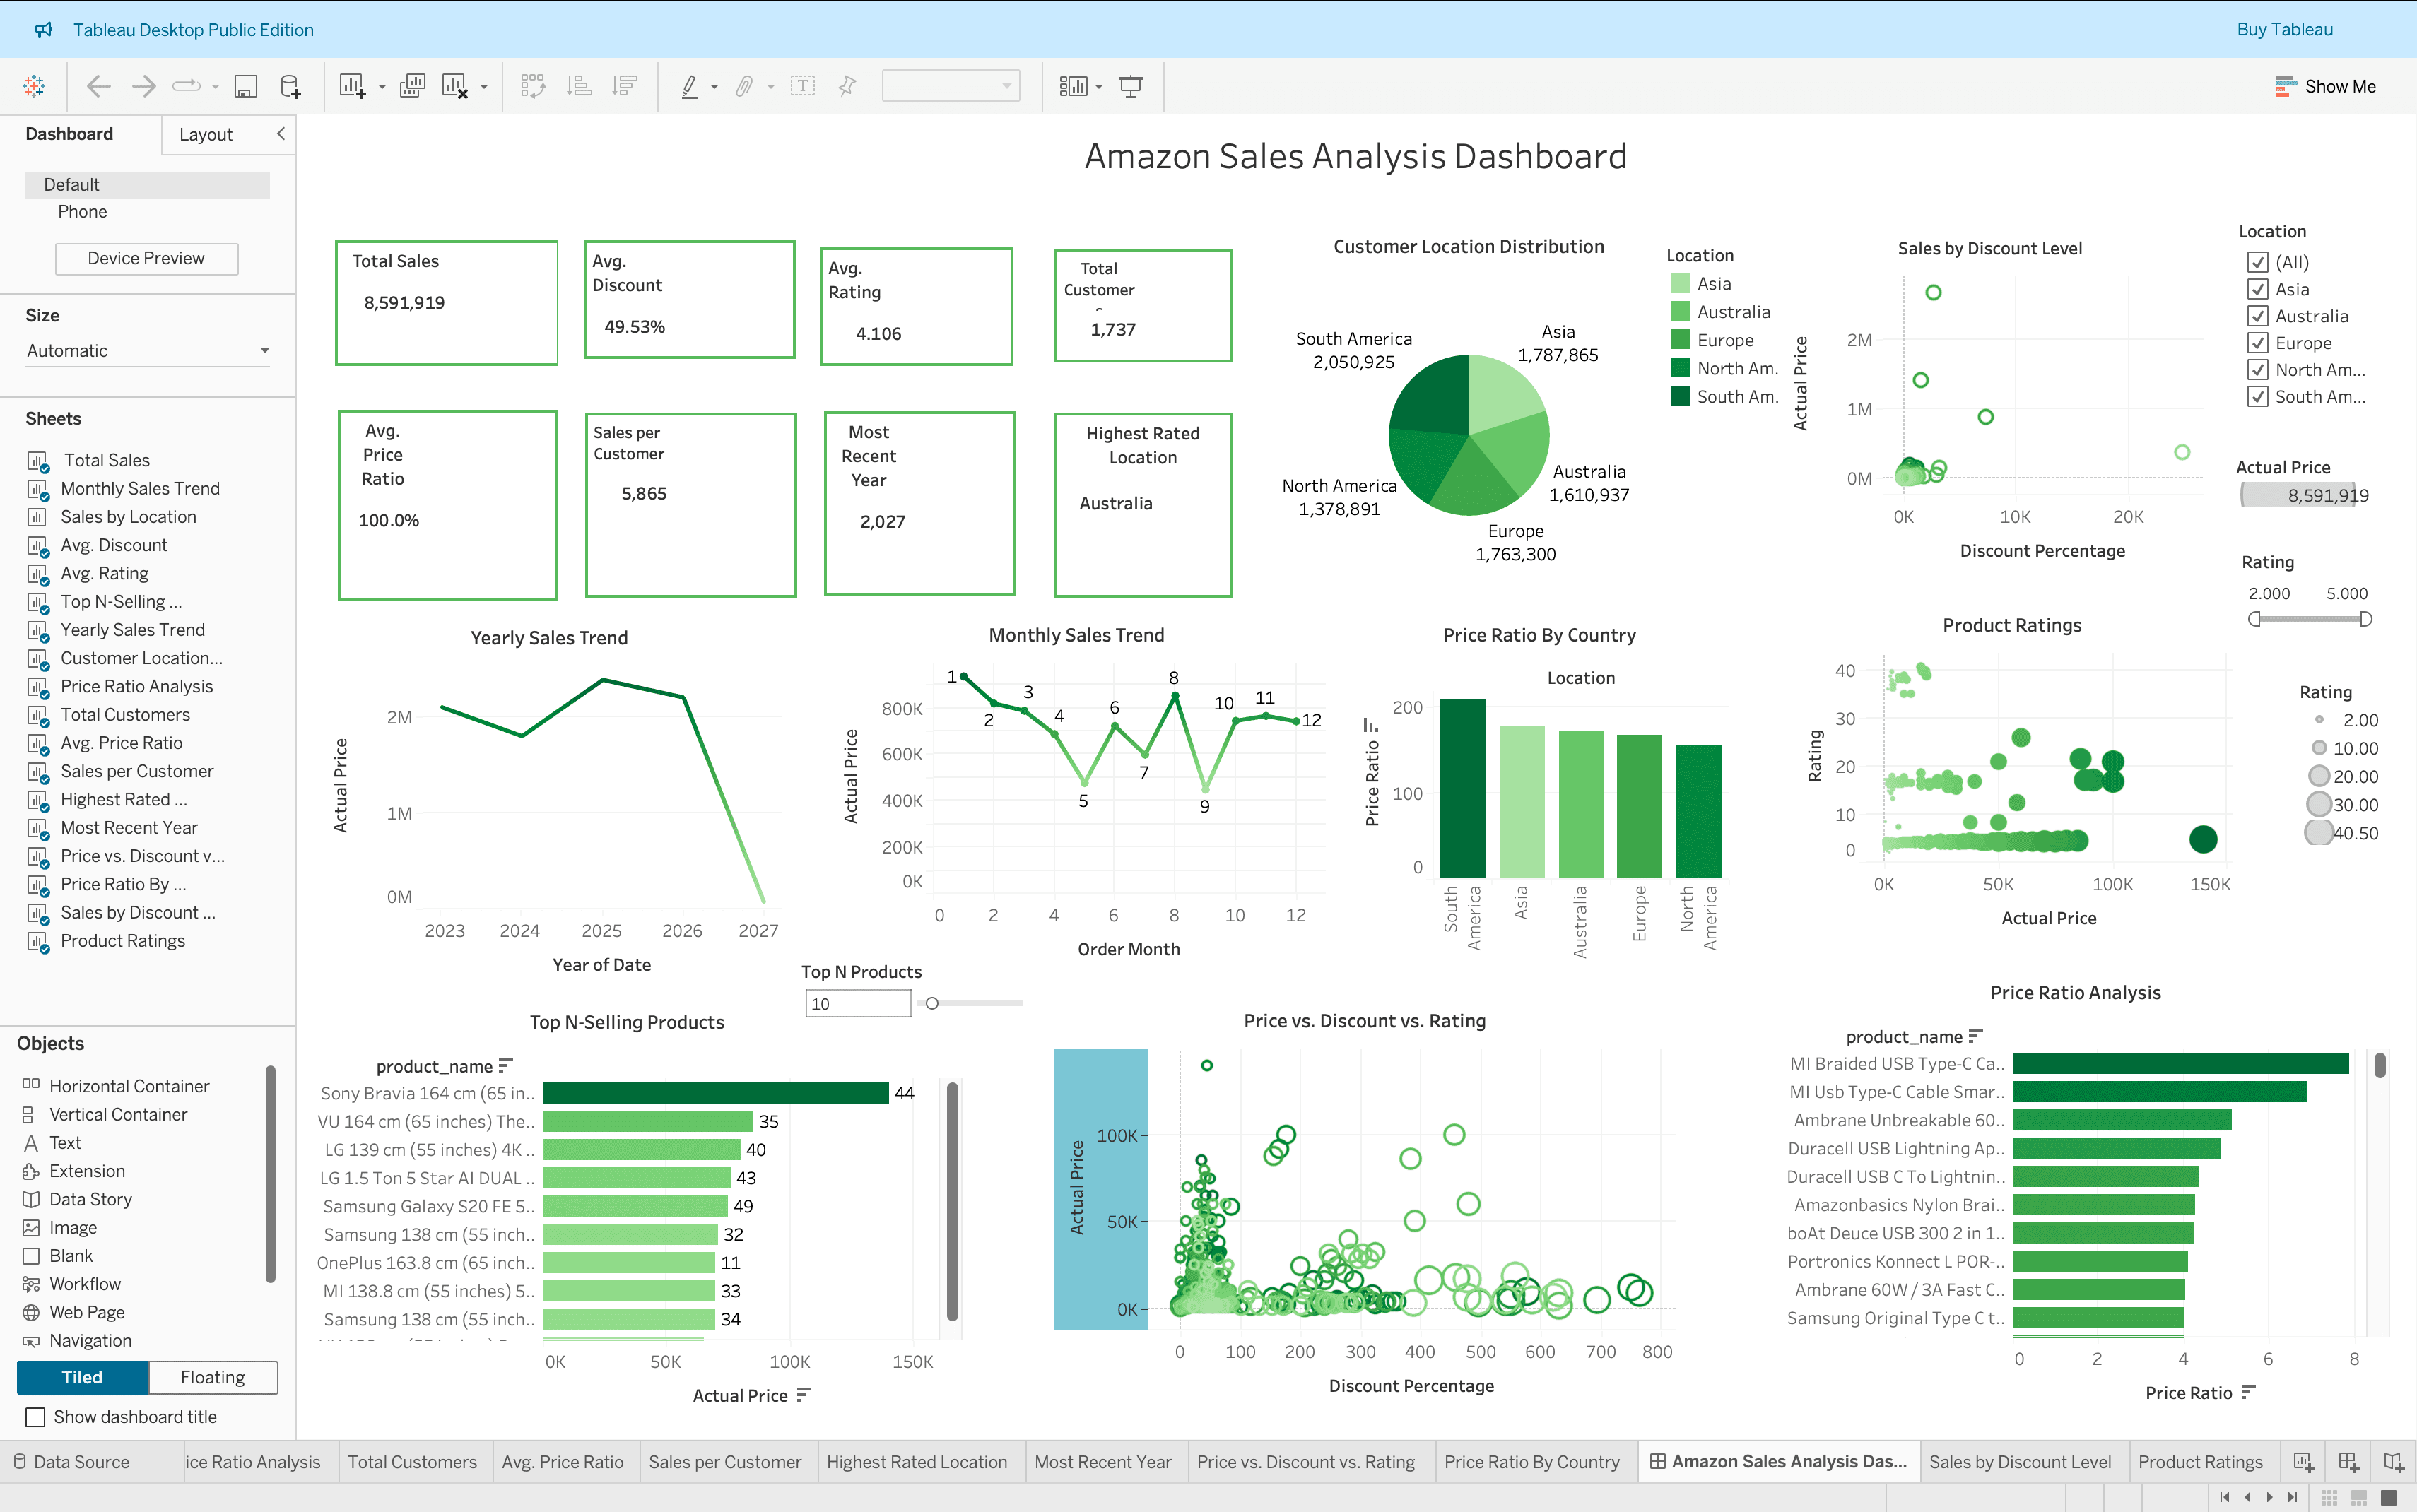Uncheck Asia in the Location filter
This screenshot has height=1512, width=2417.
click(x=2258, y=289)
